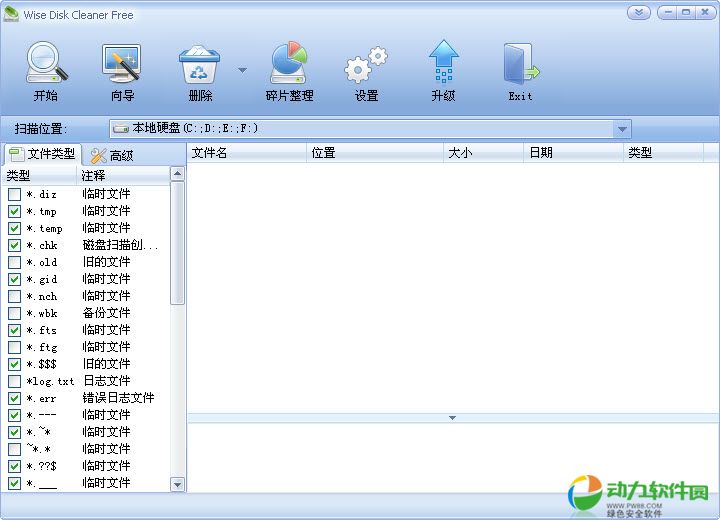Sort results by 文件名 column header
Image resolution: width=720 pixels, height=520 pixels.
pyautogui.click(x=246, y=153)
